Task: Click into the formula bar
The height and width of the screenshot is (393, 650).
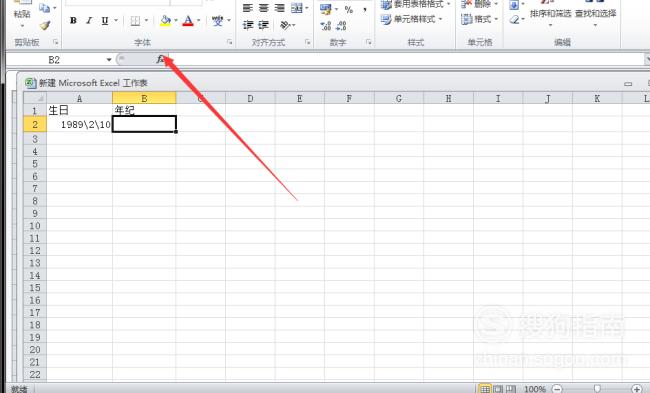Action: [x=406, y=60]
